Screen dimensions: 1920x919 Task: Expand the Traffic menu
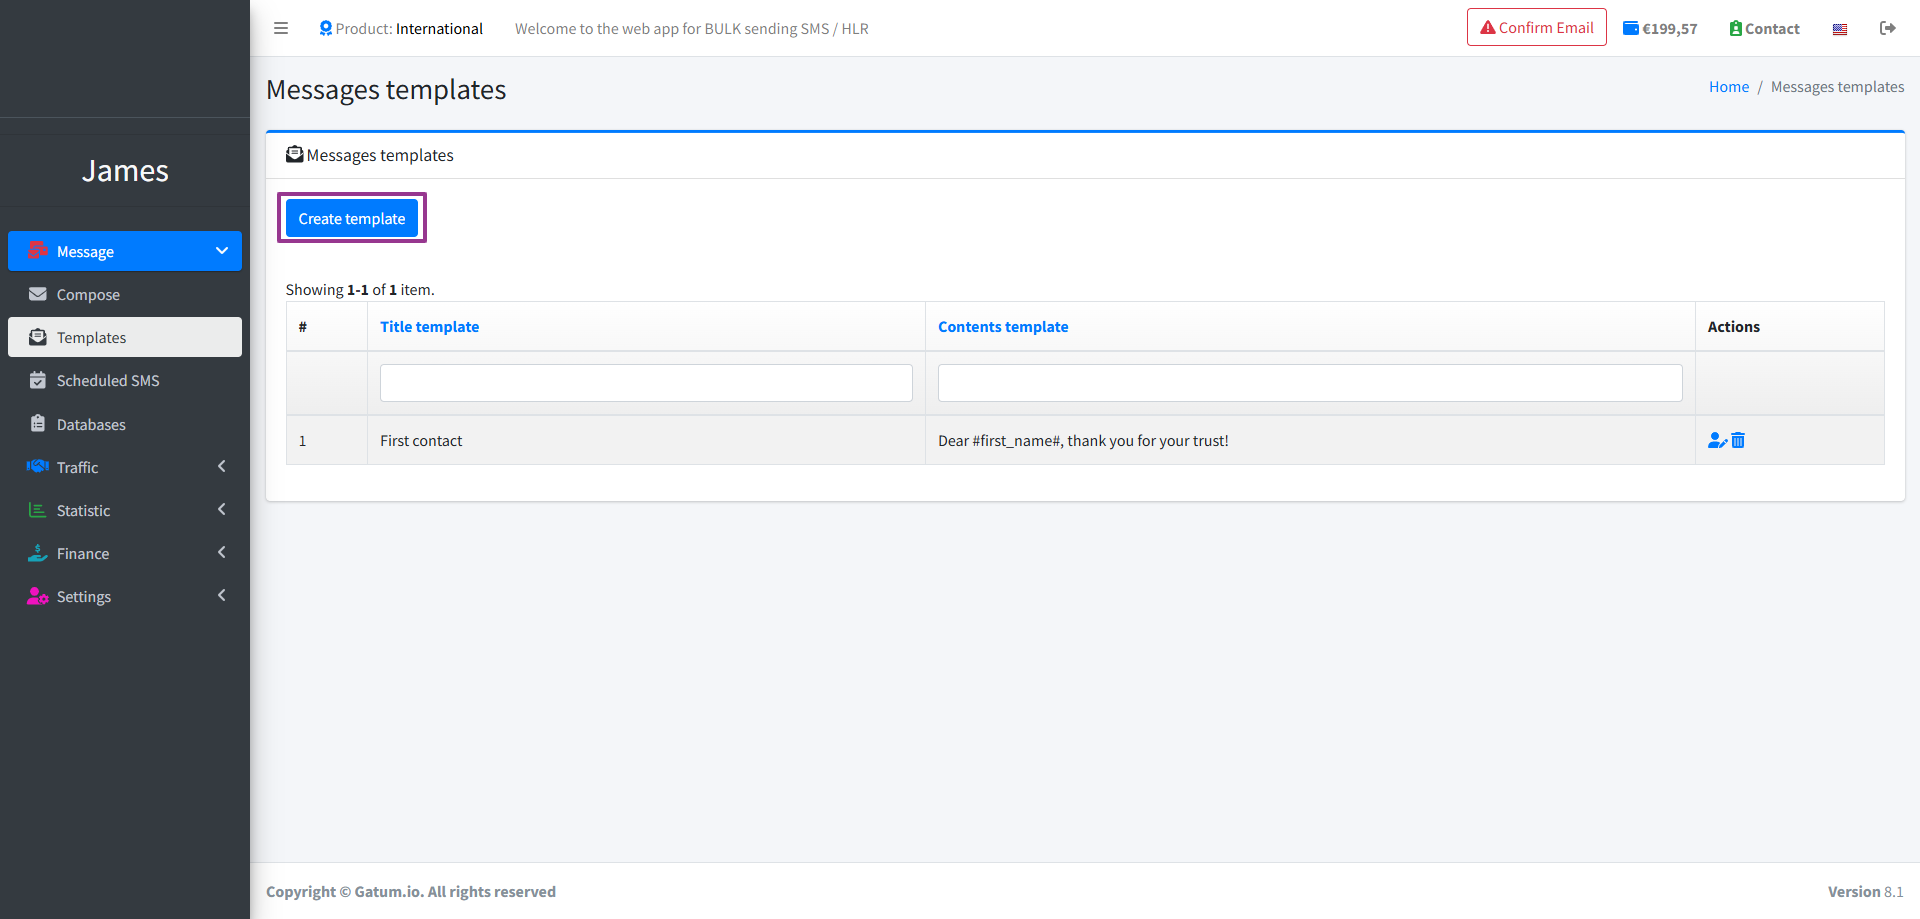pos(125,467)
